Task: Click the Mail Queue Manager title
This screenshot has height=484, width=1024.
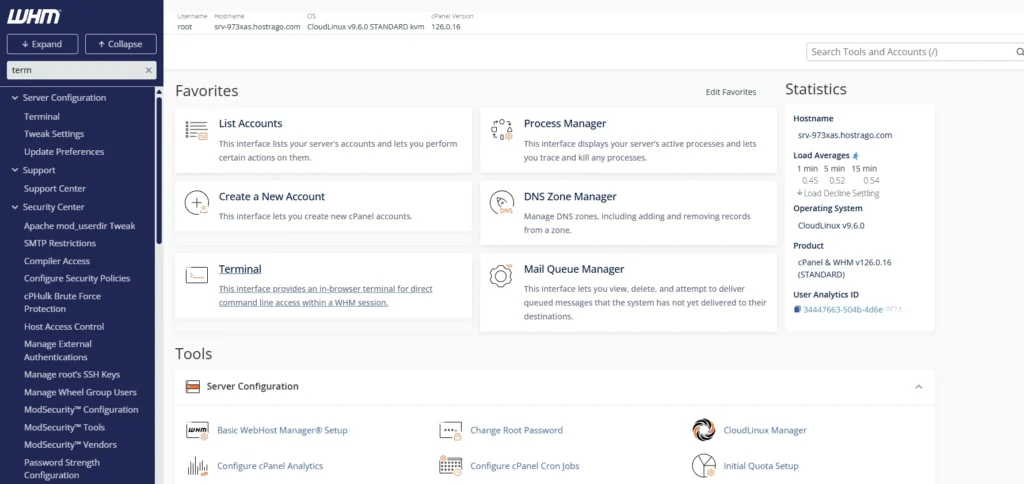Action: 574,269
